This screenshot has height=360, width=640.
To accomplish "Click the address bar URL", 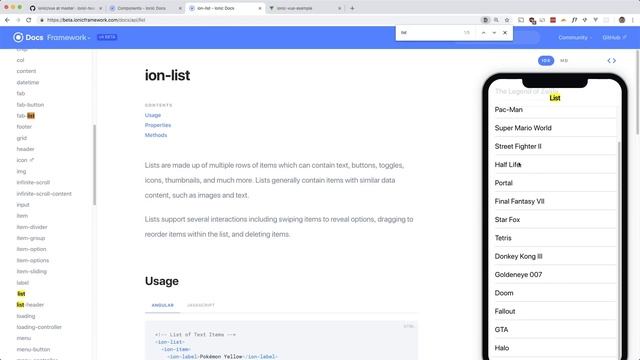I will (96, 20).
